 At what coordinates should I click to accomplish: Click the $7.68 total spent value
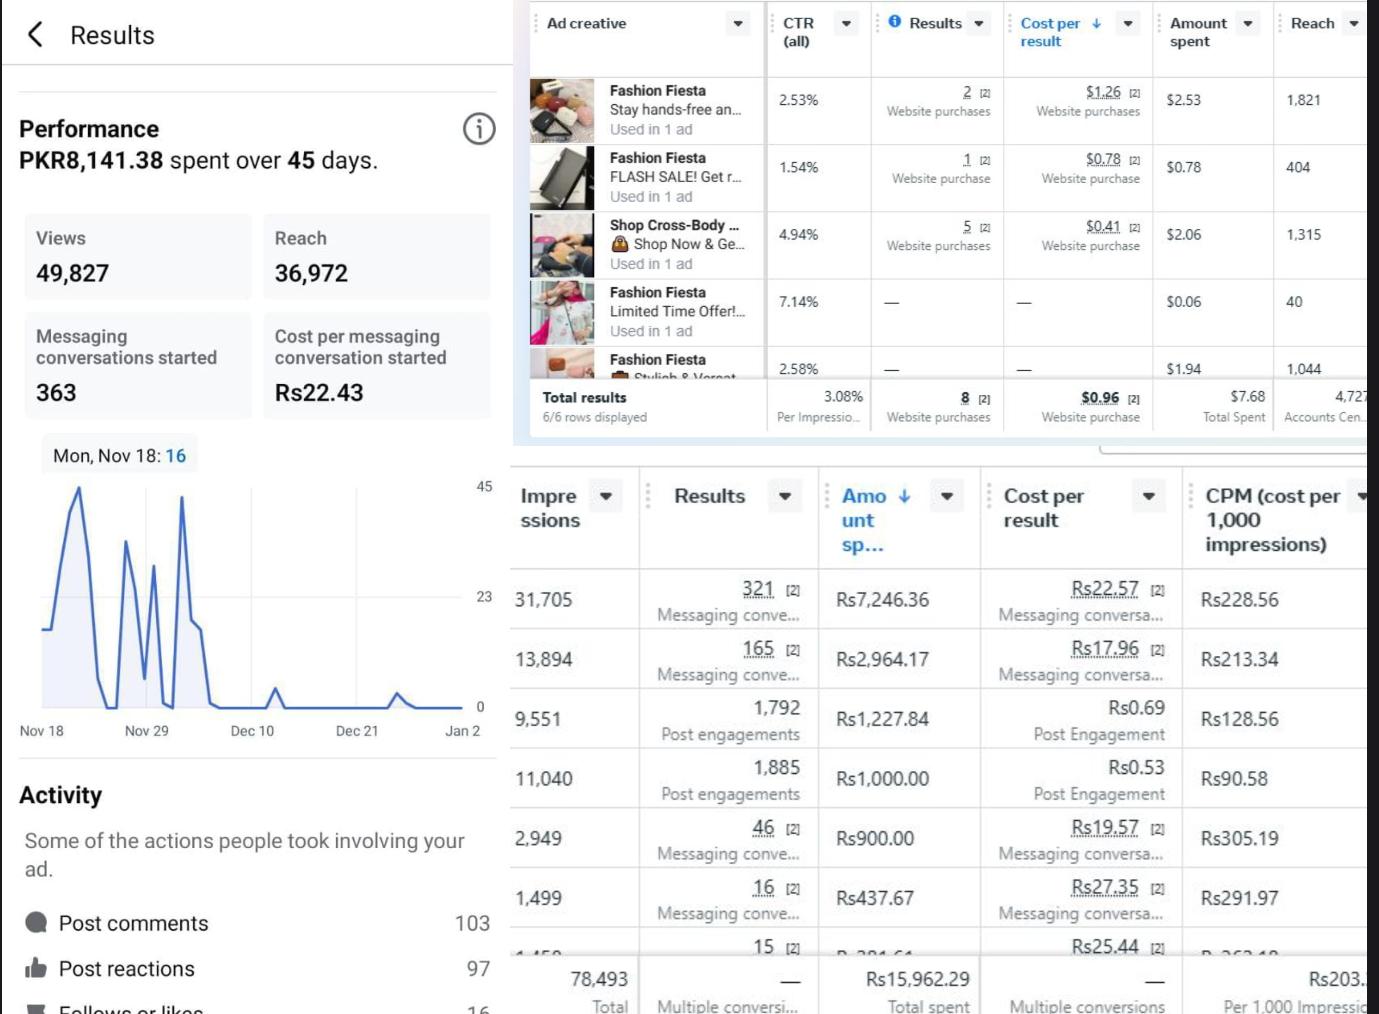(1247, 396)
